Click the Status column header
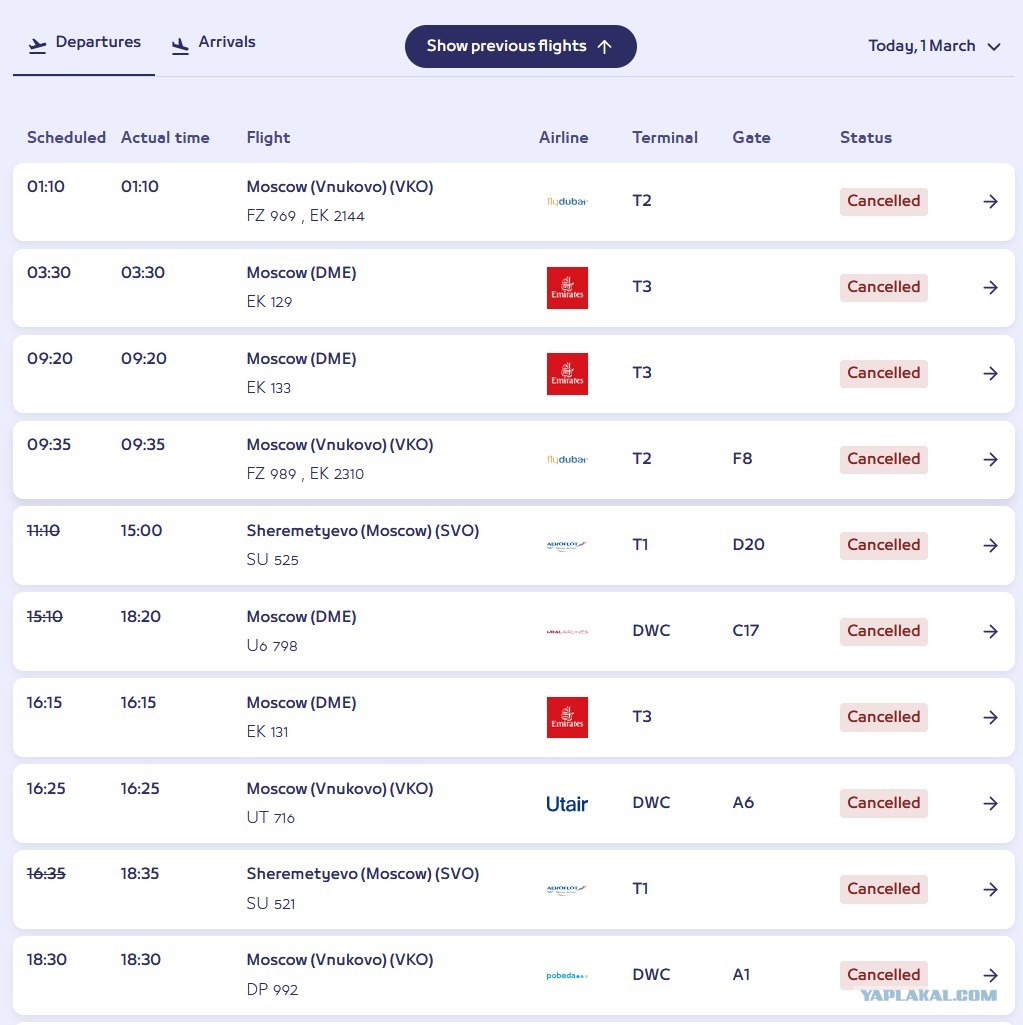 point(865,137)
